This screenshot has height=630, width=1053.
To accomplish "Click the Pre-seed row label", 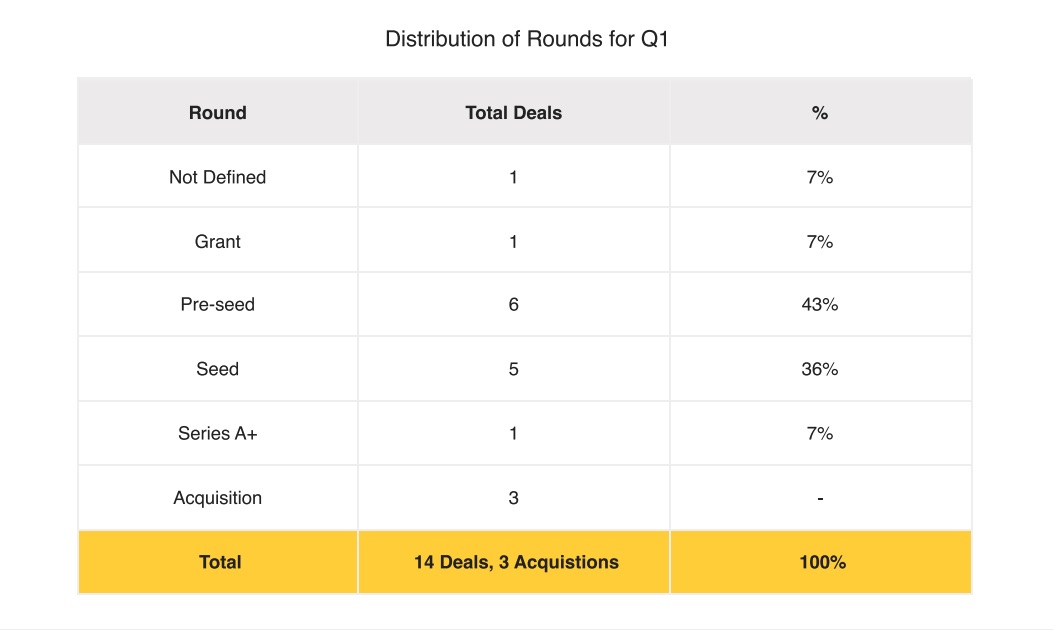I will coord(217,305).
